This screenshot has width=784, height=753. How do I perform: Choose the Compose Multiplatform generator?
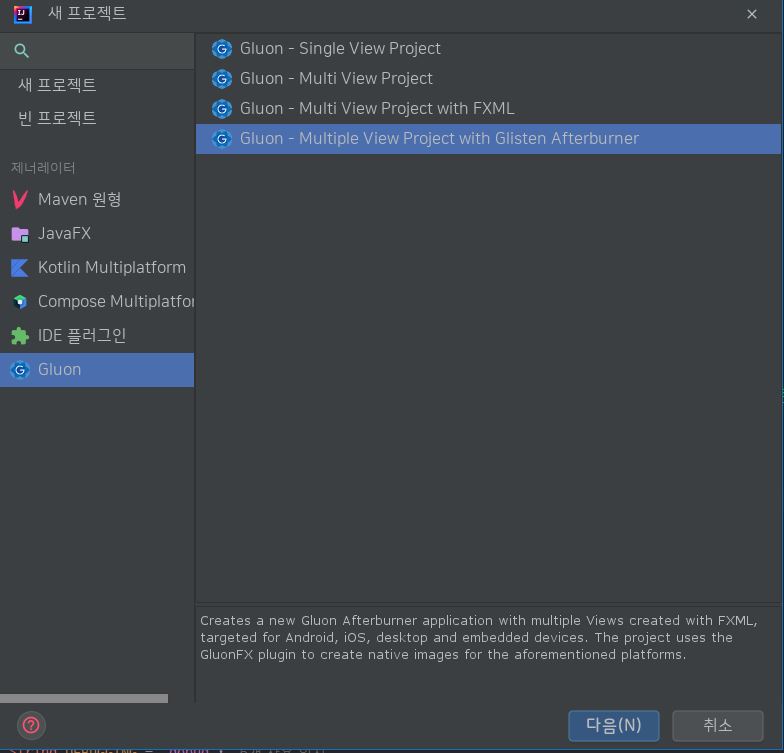[x=97, y=302]
